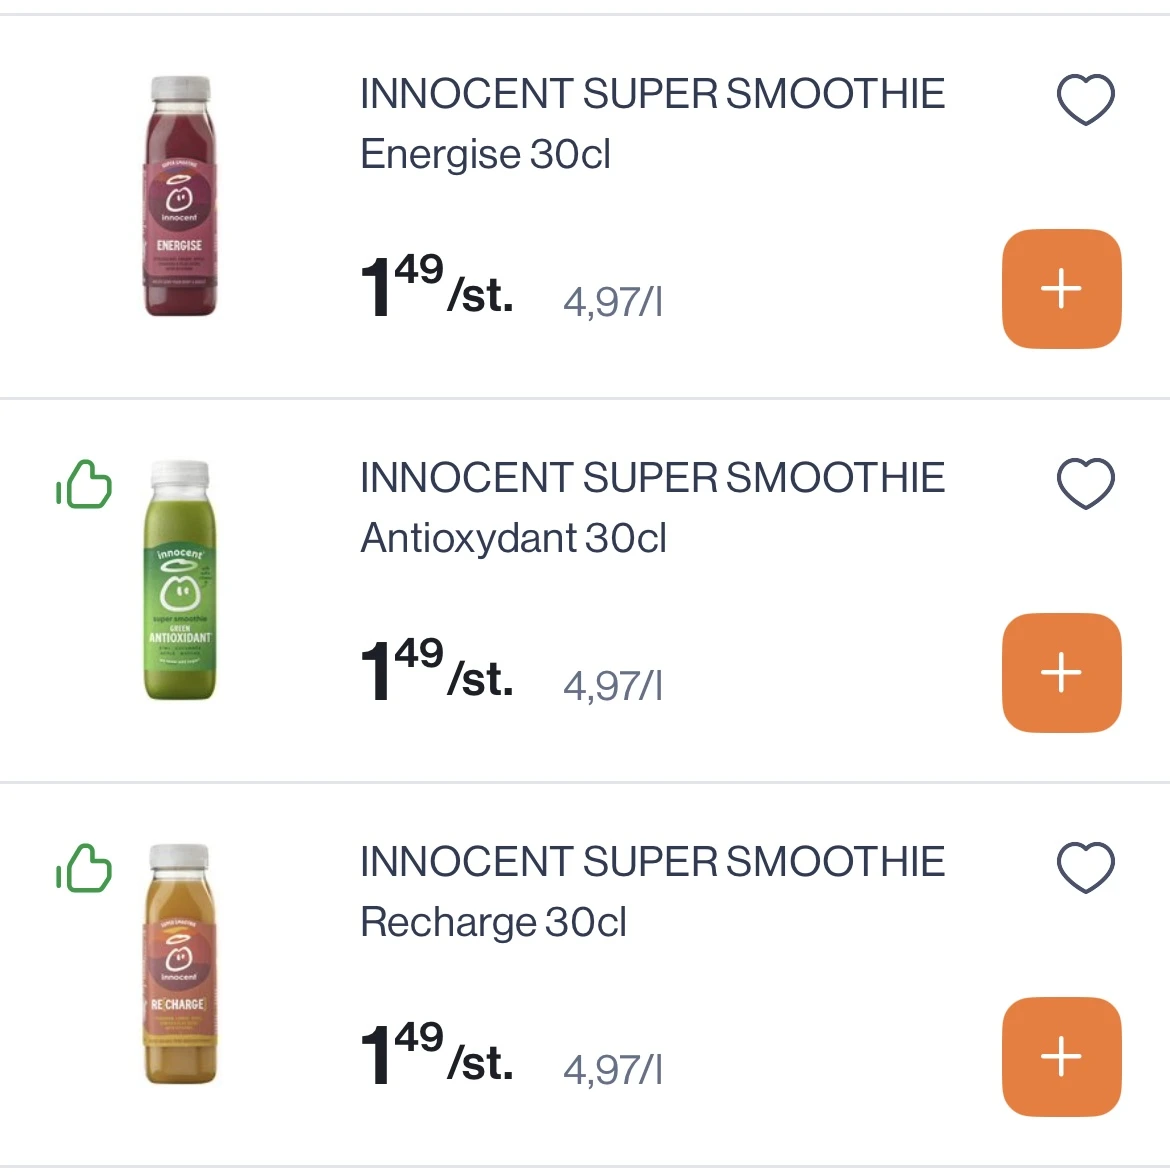Click the 1.49/st price of Antioxydant

pos(436,671)
